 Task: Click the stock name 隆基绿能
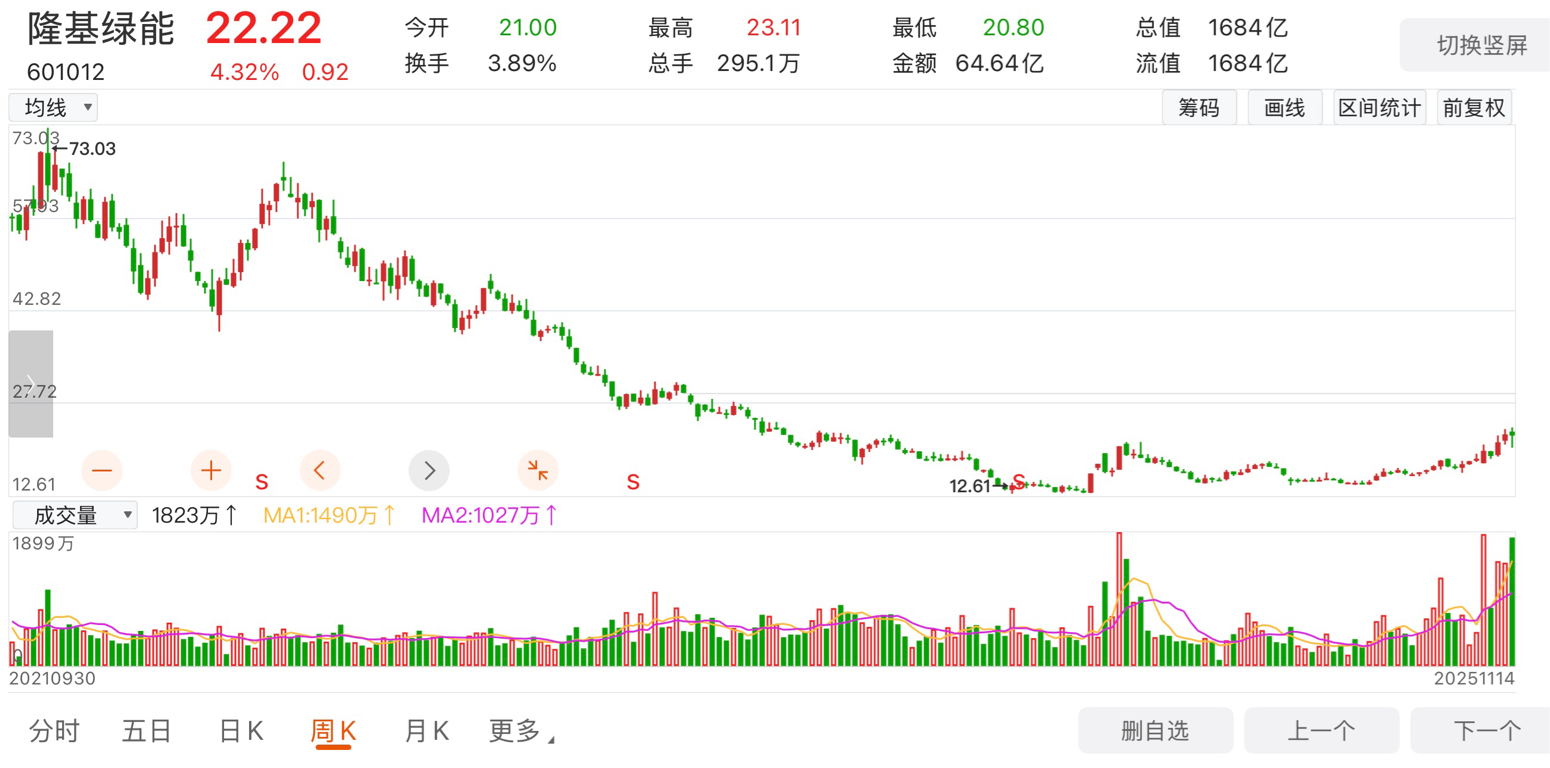coord(100,29)
